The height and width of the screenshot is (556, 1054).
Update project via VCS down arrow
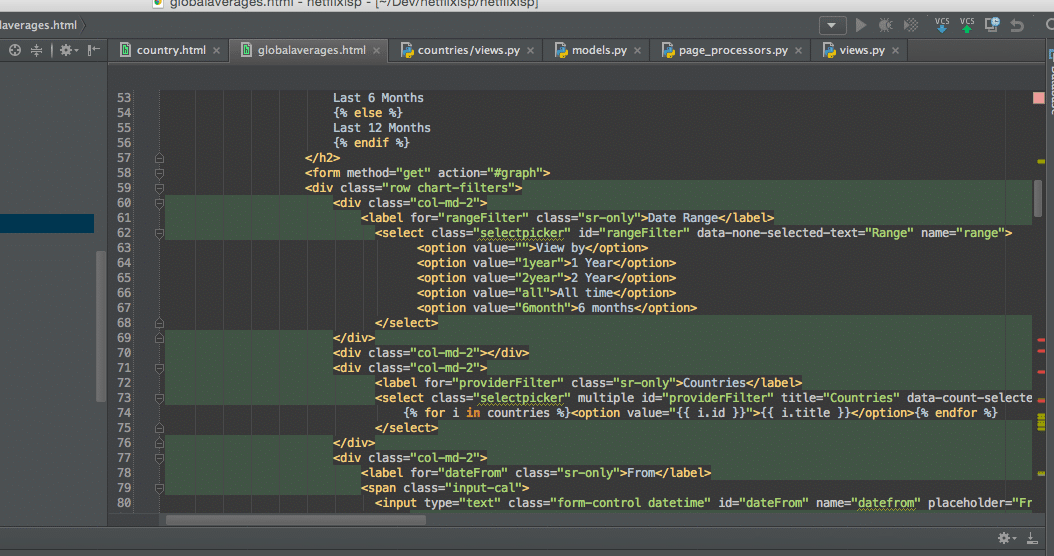[942, 25]
